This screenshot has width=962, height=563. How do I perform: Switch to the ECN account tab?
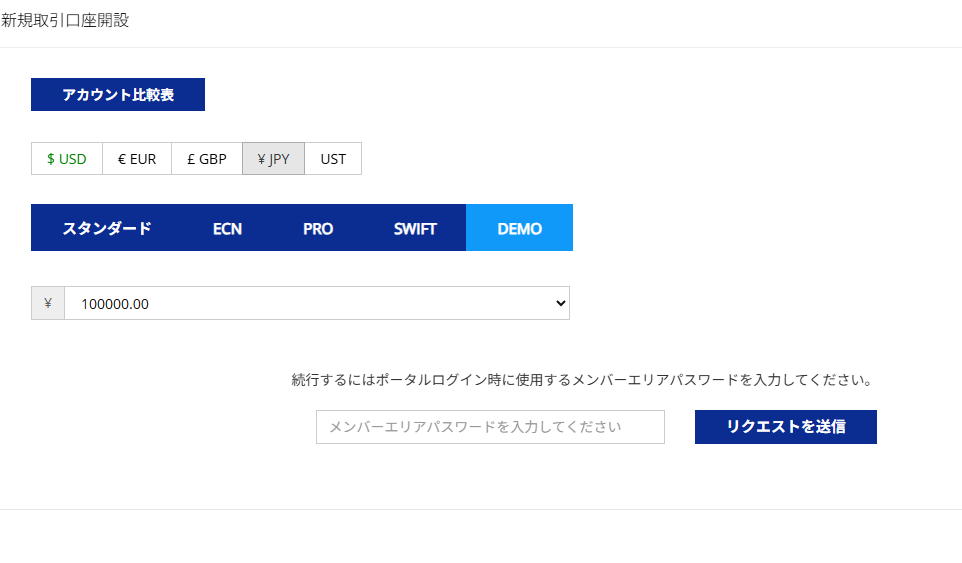pyautogui.click(x=227, y=228)
